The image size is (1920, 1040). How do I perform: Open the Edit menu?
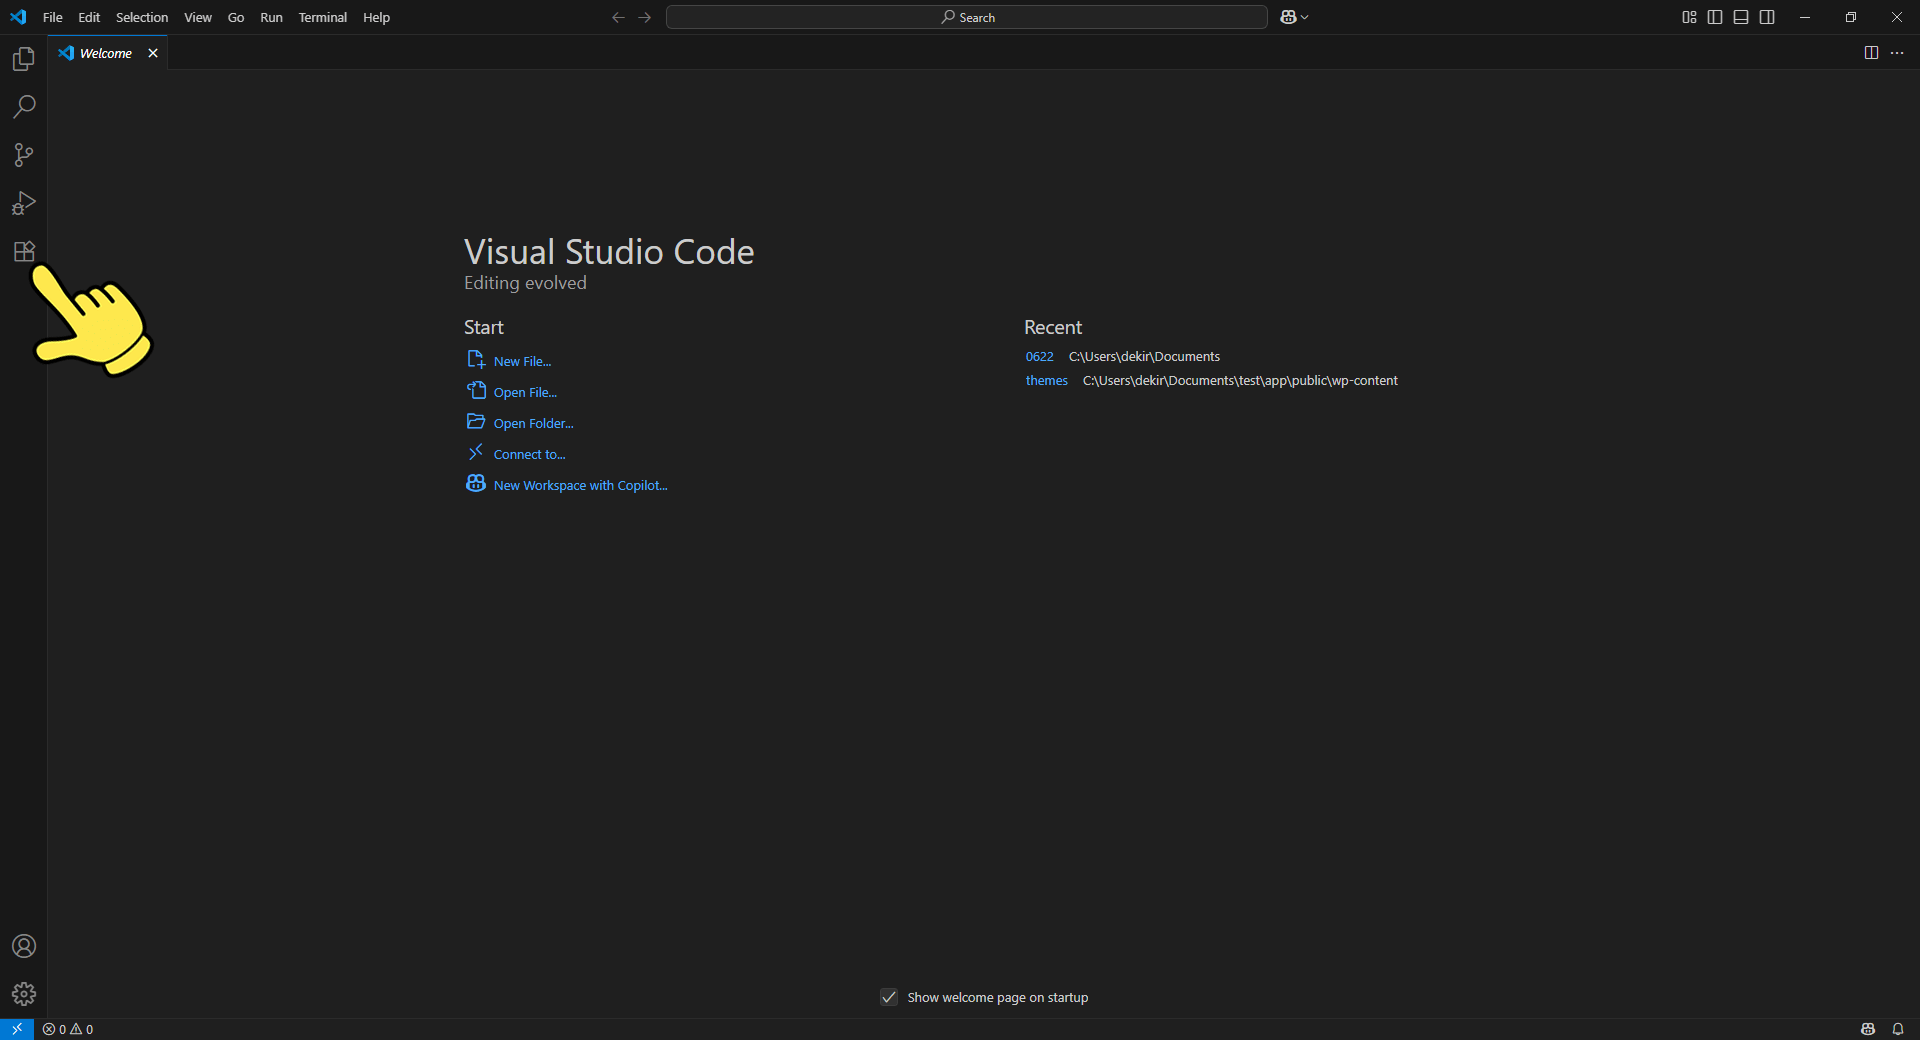pyautogui.click(x=89, y=17)
